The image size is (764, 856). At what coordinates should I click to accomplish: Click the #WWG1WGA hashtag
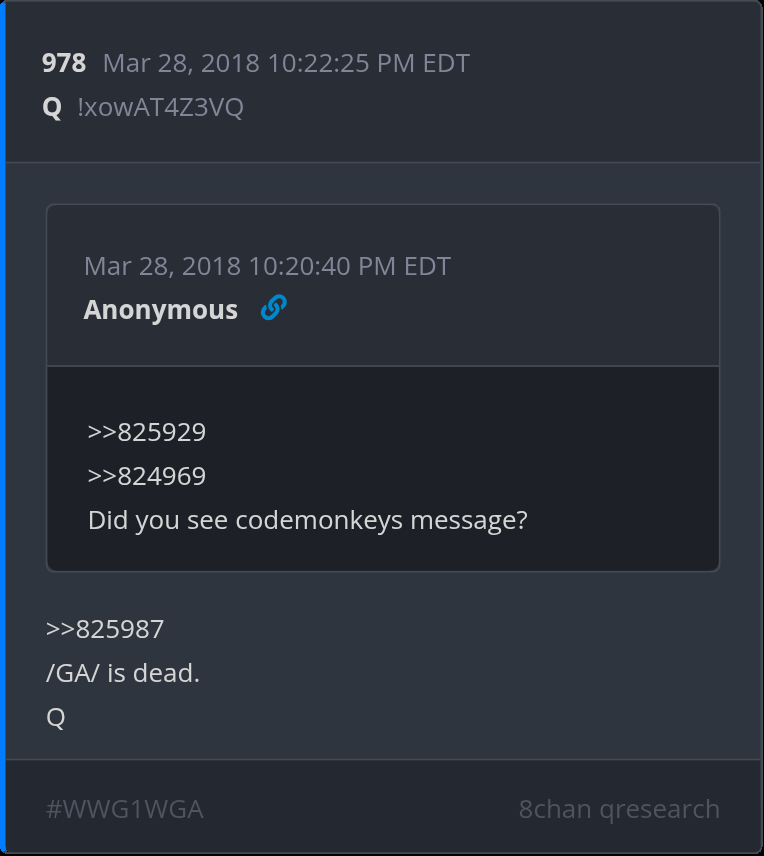coord(125,809)
